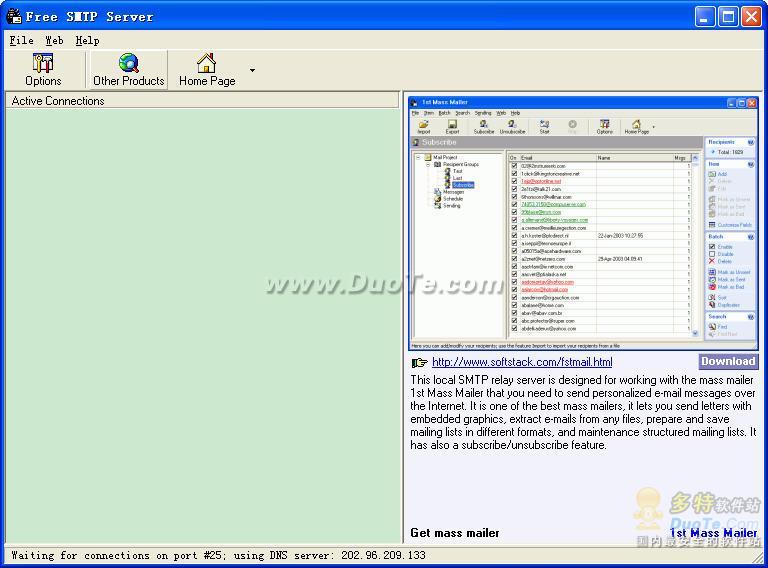The image size is (768, 568).
Task: Open the Help menu
Action: [87, 41]
